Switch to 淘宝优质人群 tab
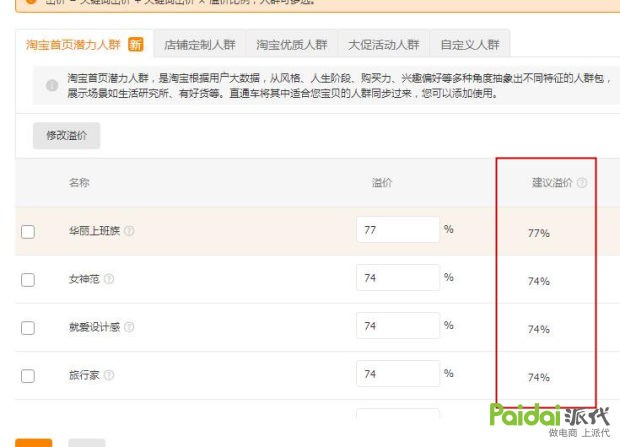 click(292, 45)
